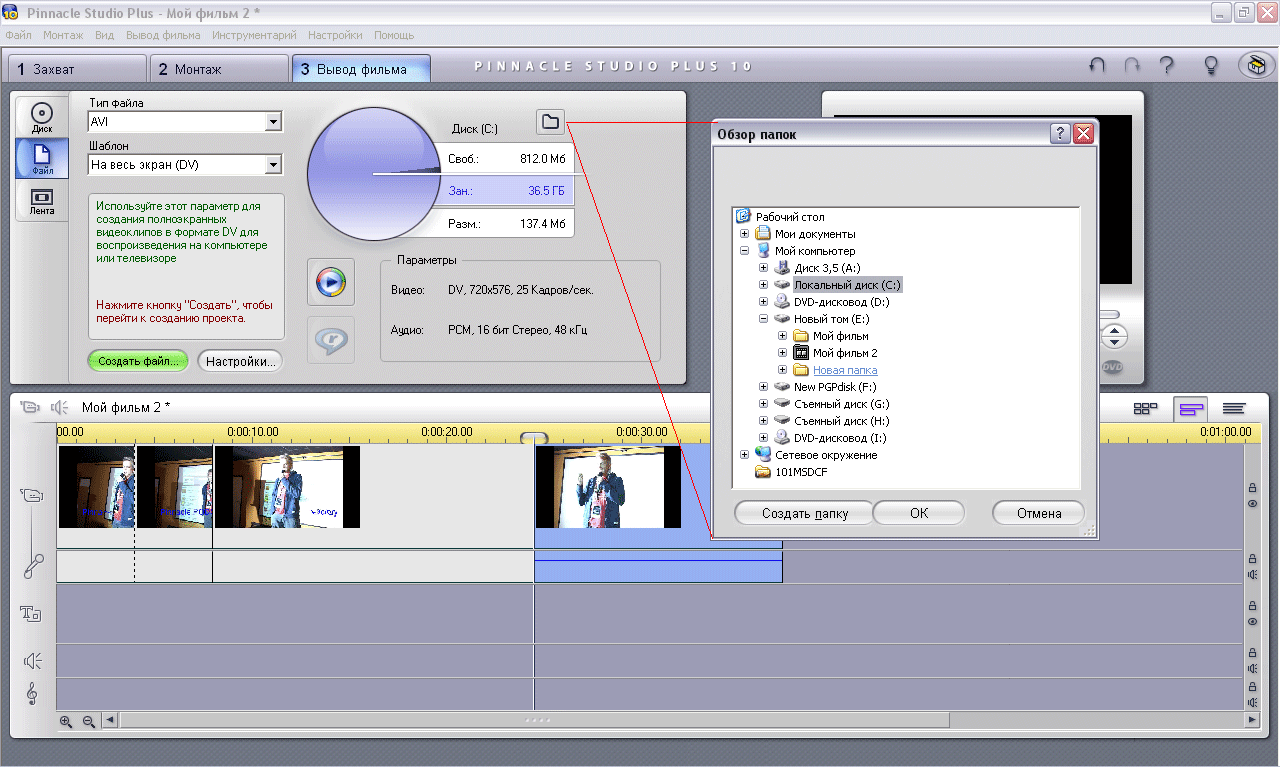
Task: Click the video track camcorder icon
Action: 32,495
